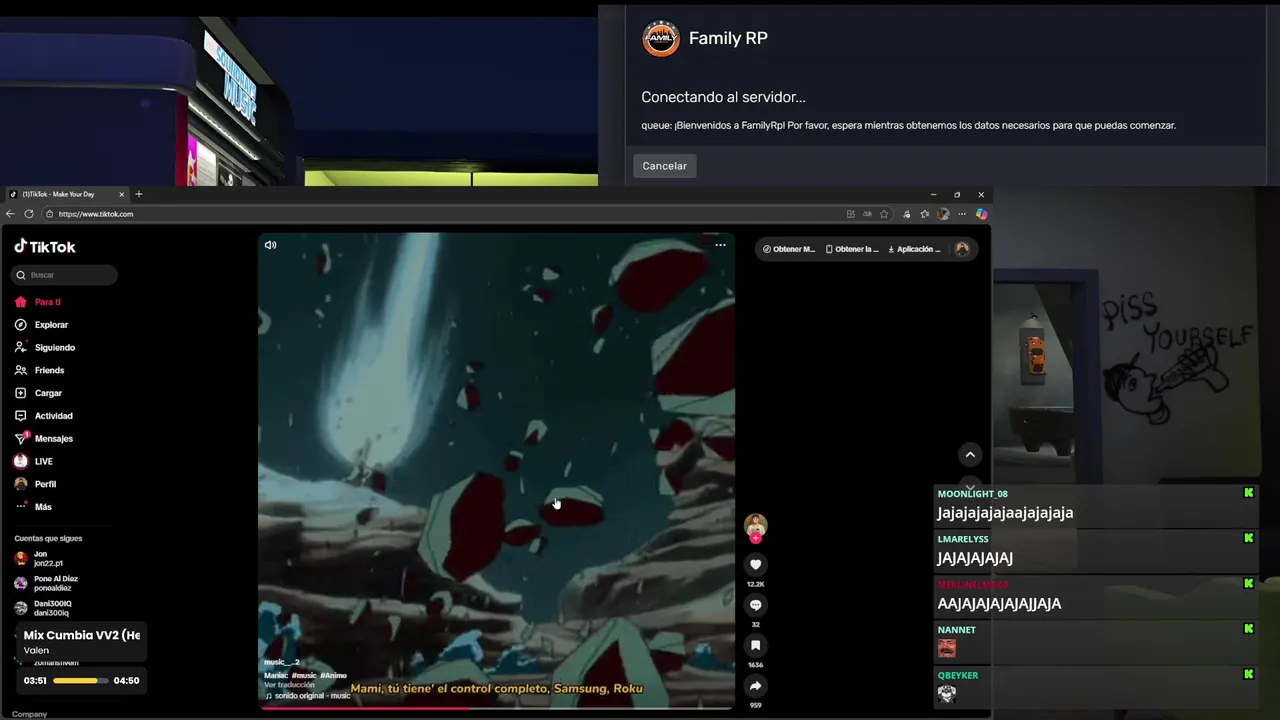Open followed account Dani300IQ
Viewport: 1280px width, 720px height.
[x=43, y=608]
